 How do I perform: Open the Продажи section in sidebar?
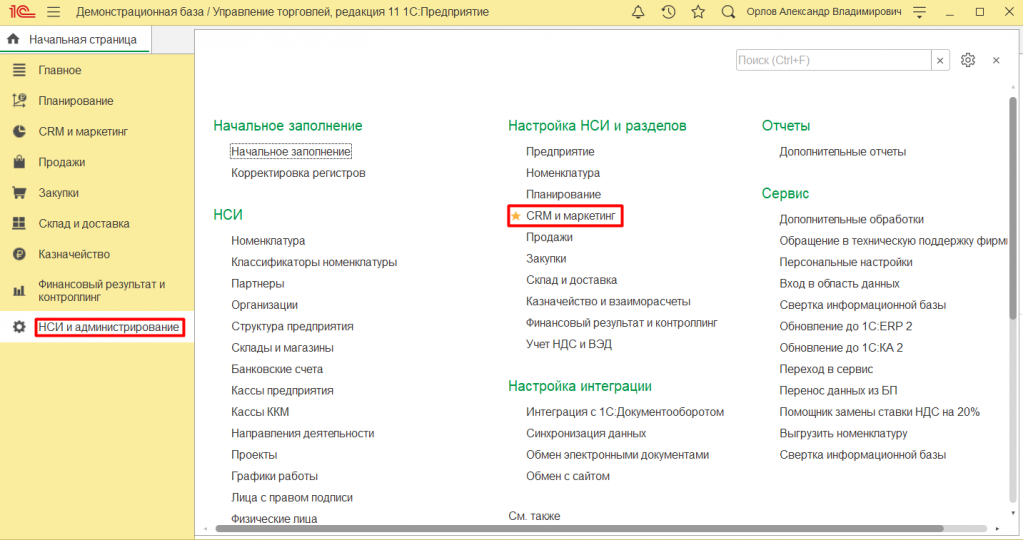coord(61,162)
